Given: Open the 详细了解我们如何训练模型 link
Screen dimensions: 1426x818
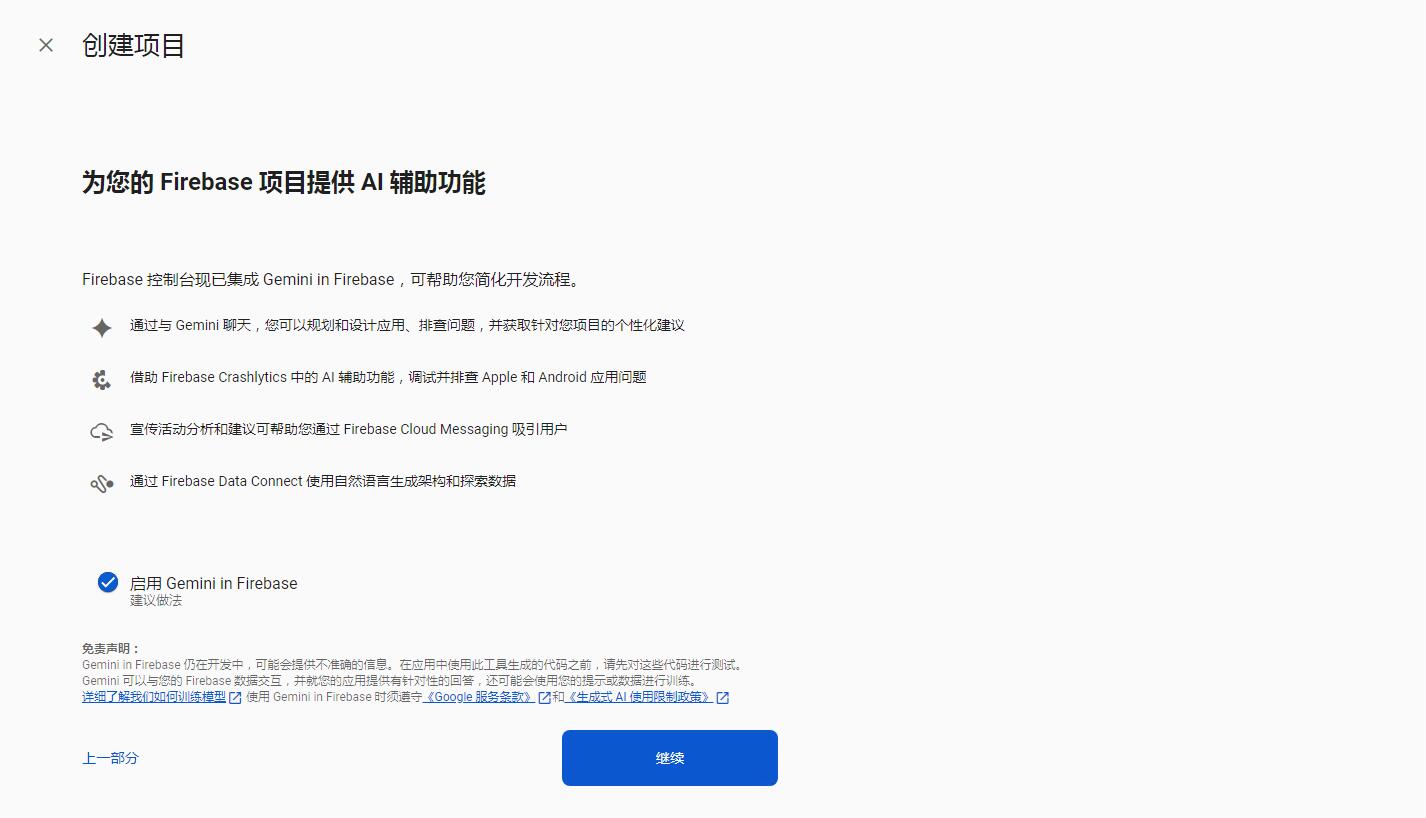Looking at the screenshot, I should point(154,697).
